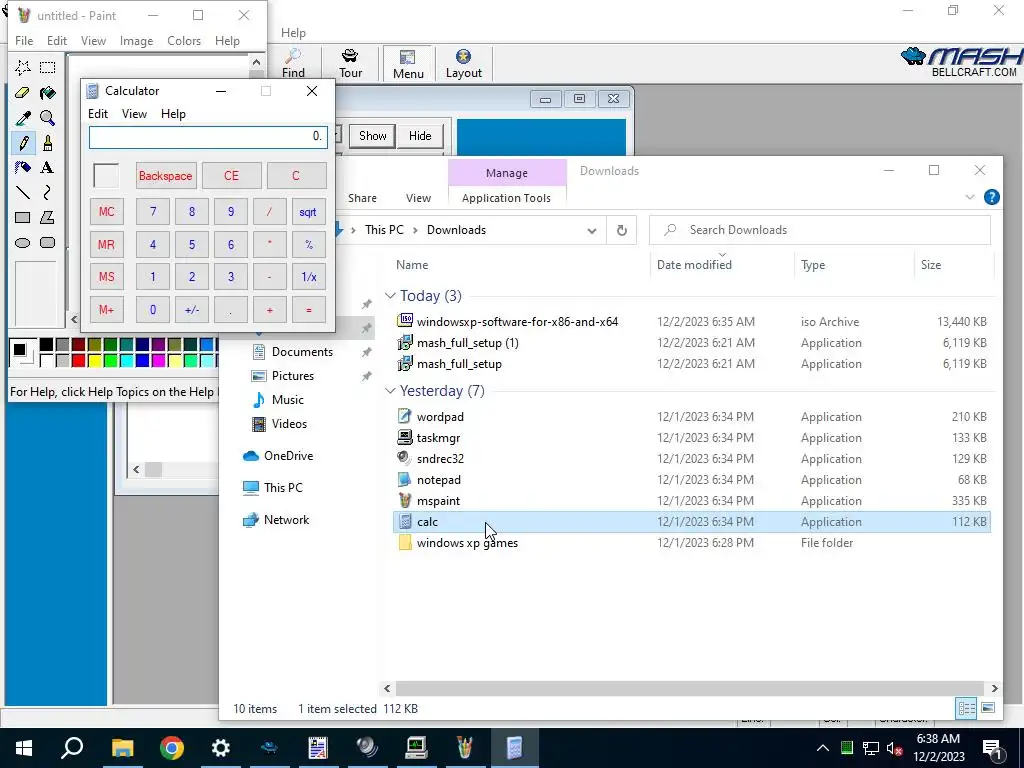Click the Explorer help question mark icon
Image resolution: width=1024 pixels, height=768 pixels.
tap(991, 197)
